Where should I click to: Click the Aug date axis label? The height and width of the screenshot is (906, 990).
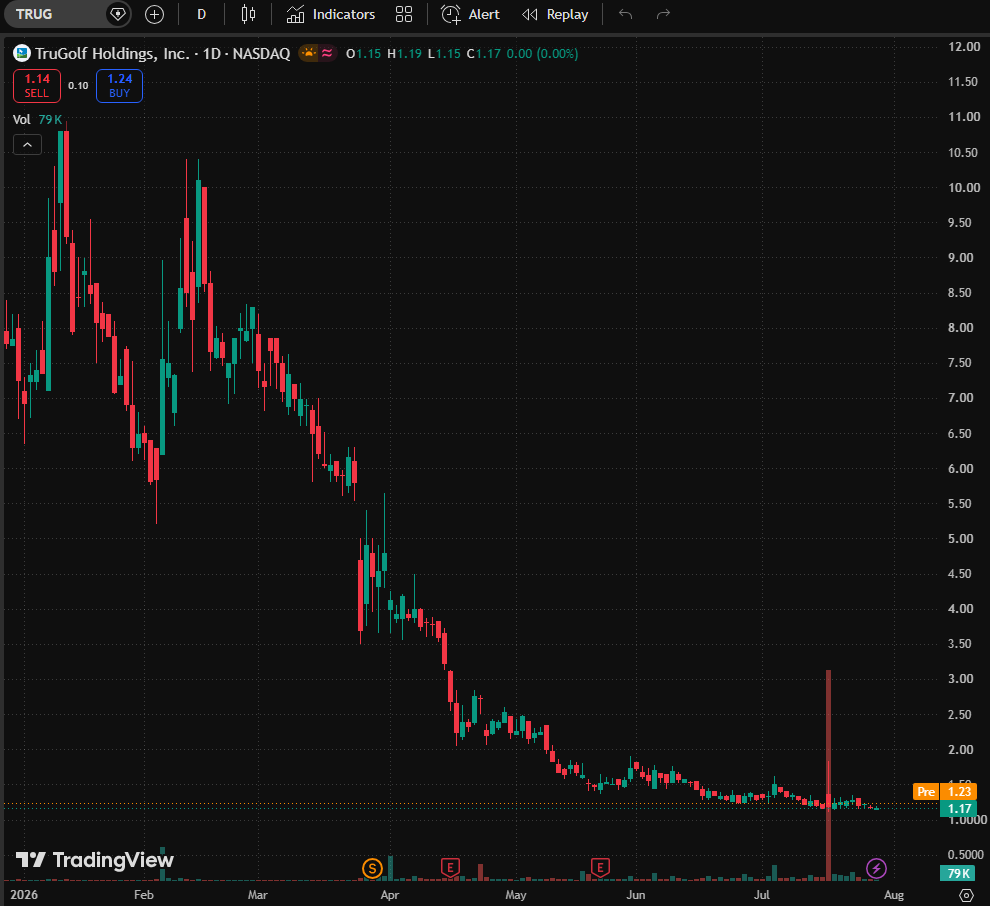click(x=893, y=895)
